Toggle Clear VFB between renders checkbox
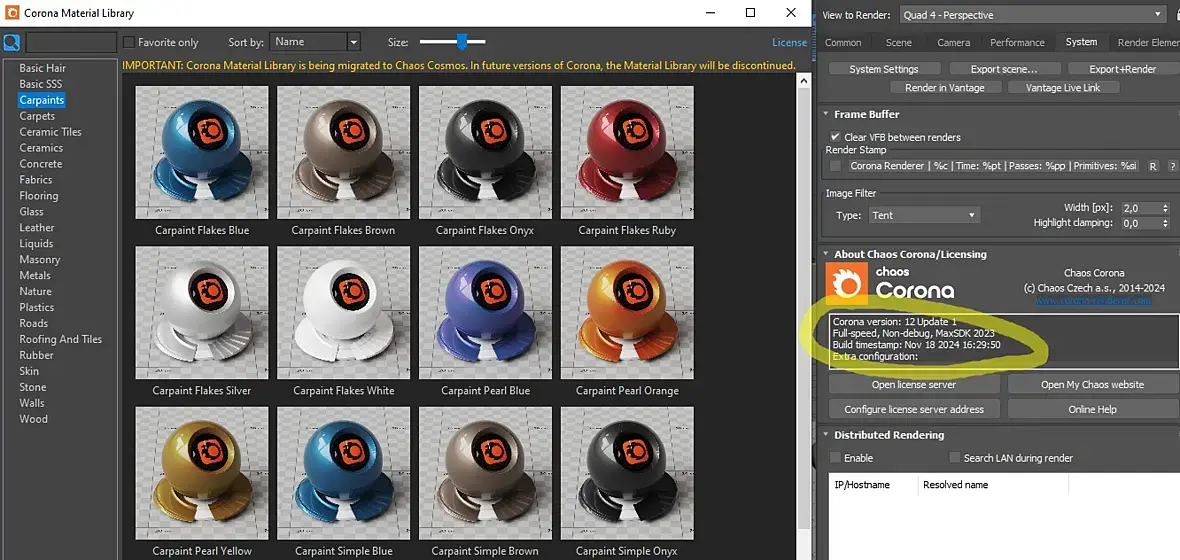Viewport: 1180px width, 560px height. coord(835,137)
